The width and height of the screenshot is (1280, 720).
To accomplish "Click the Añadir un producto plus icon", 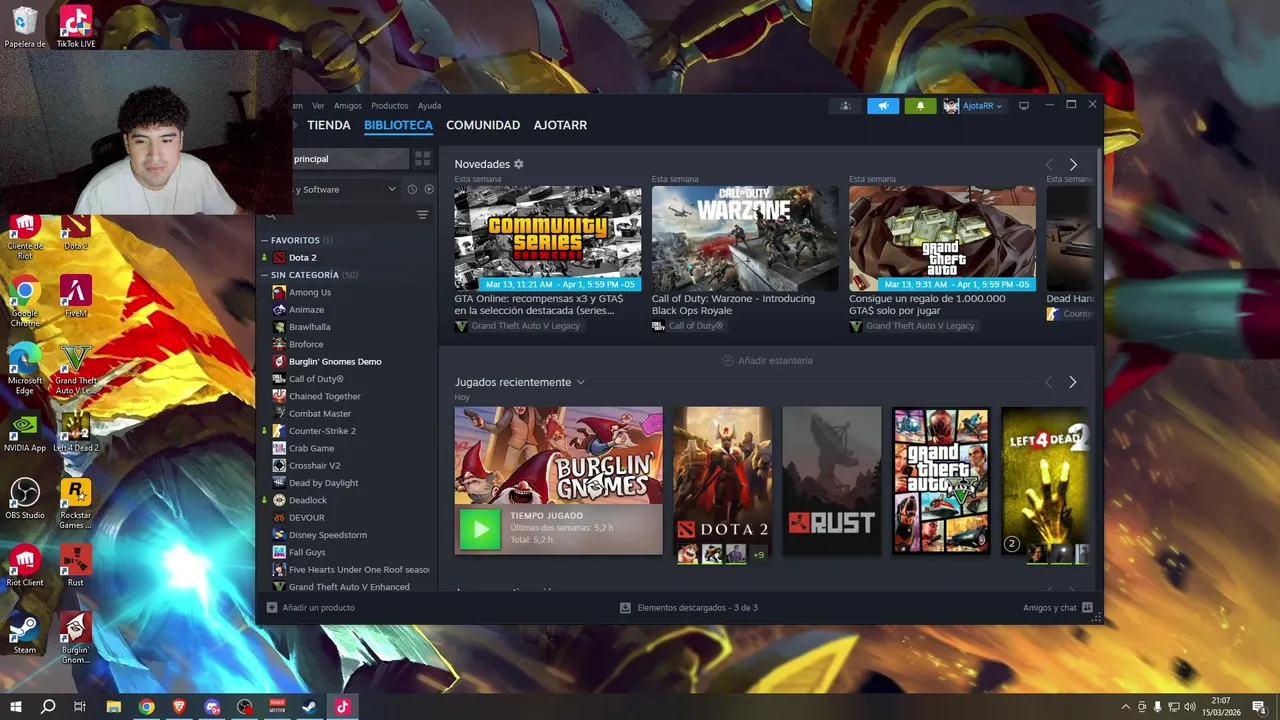I will 272,607.
